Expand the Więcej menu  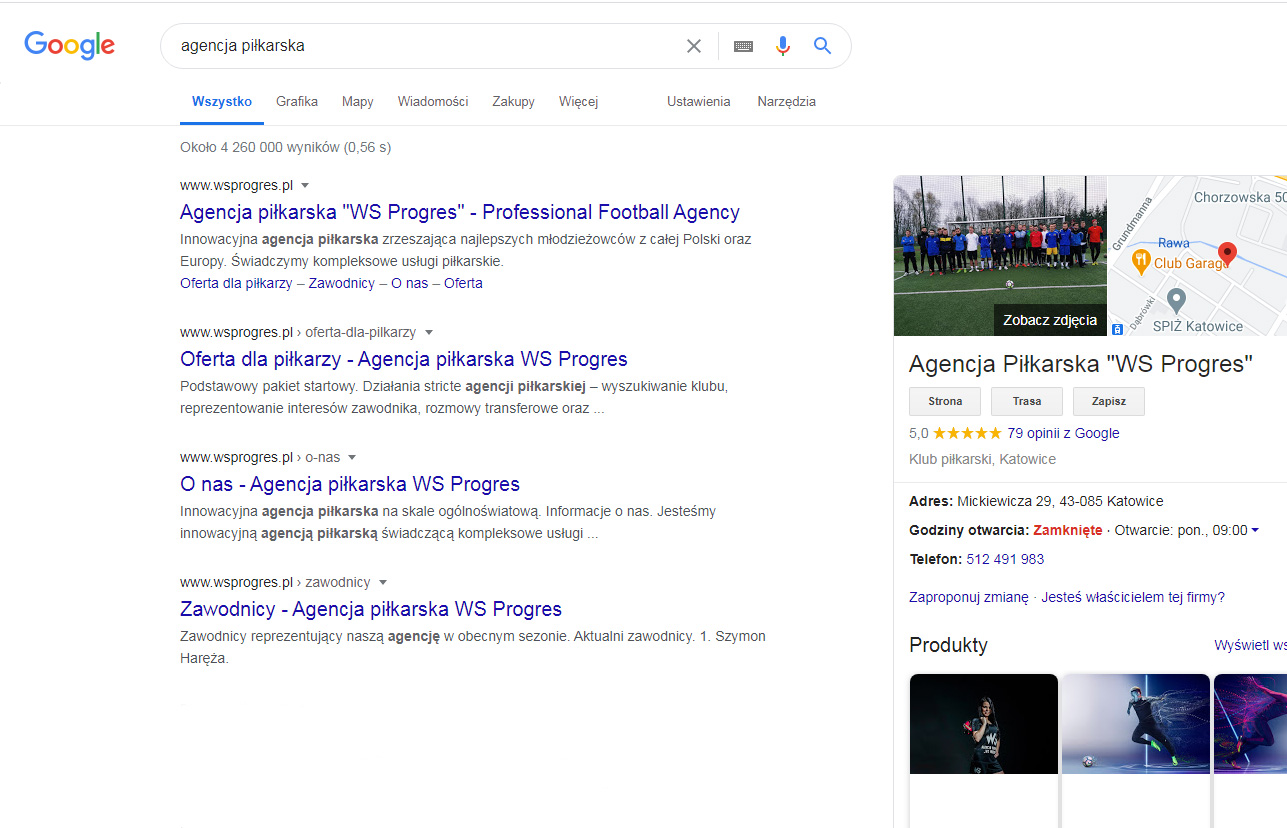tap(578, 101)
